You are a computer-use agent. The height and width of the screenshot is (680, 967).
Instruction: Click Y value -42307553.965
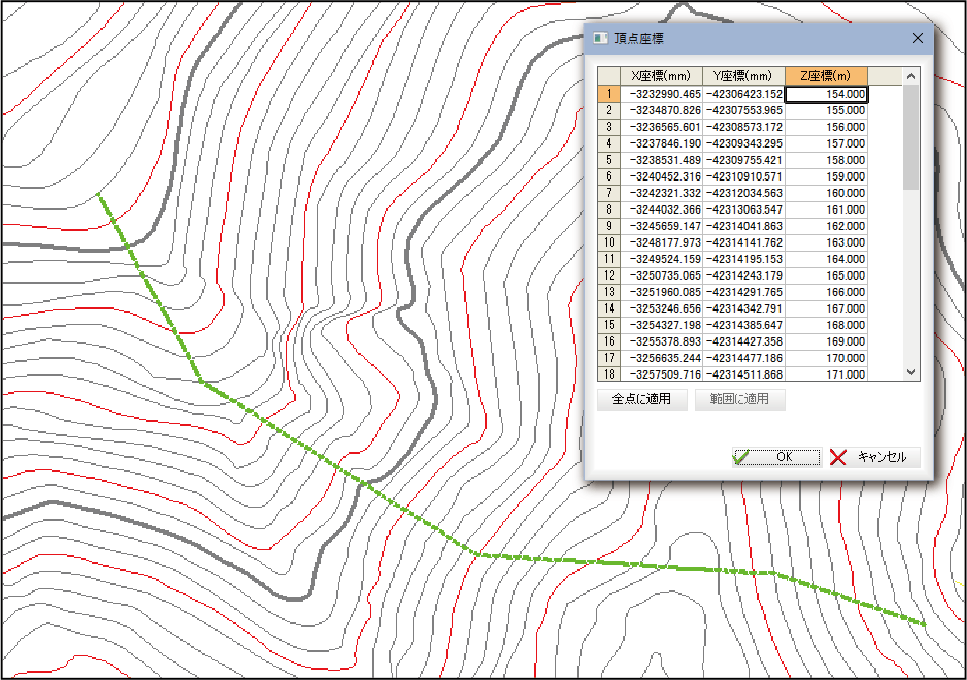coord(744,110)
